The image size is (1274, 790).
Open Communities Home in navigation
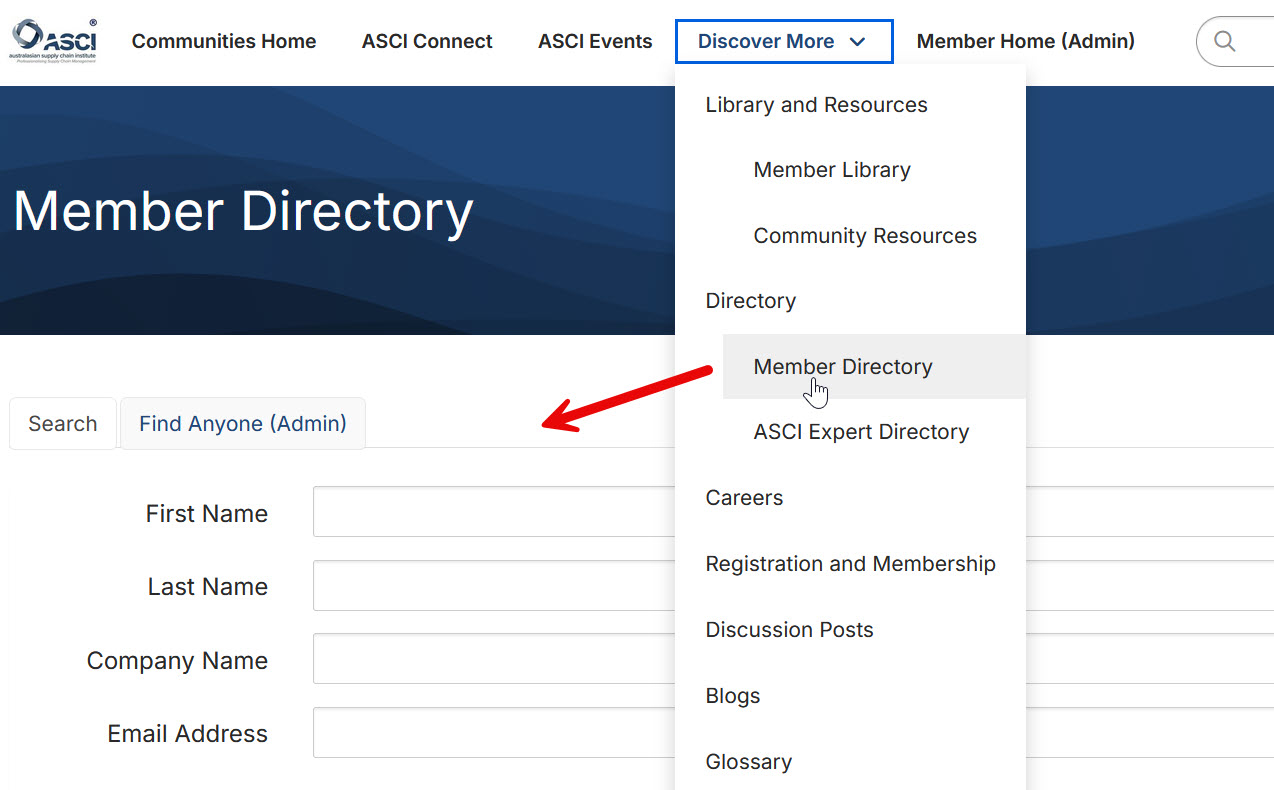coord(224,41)
